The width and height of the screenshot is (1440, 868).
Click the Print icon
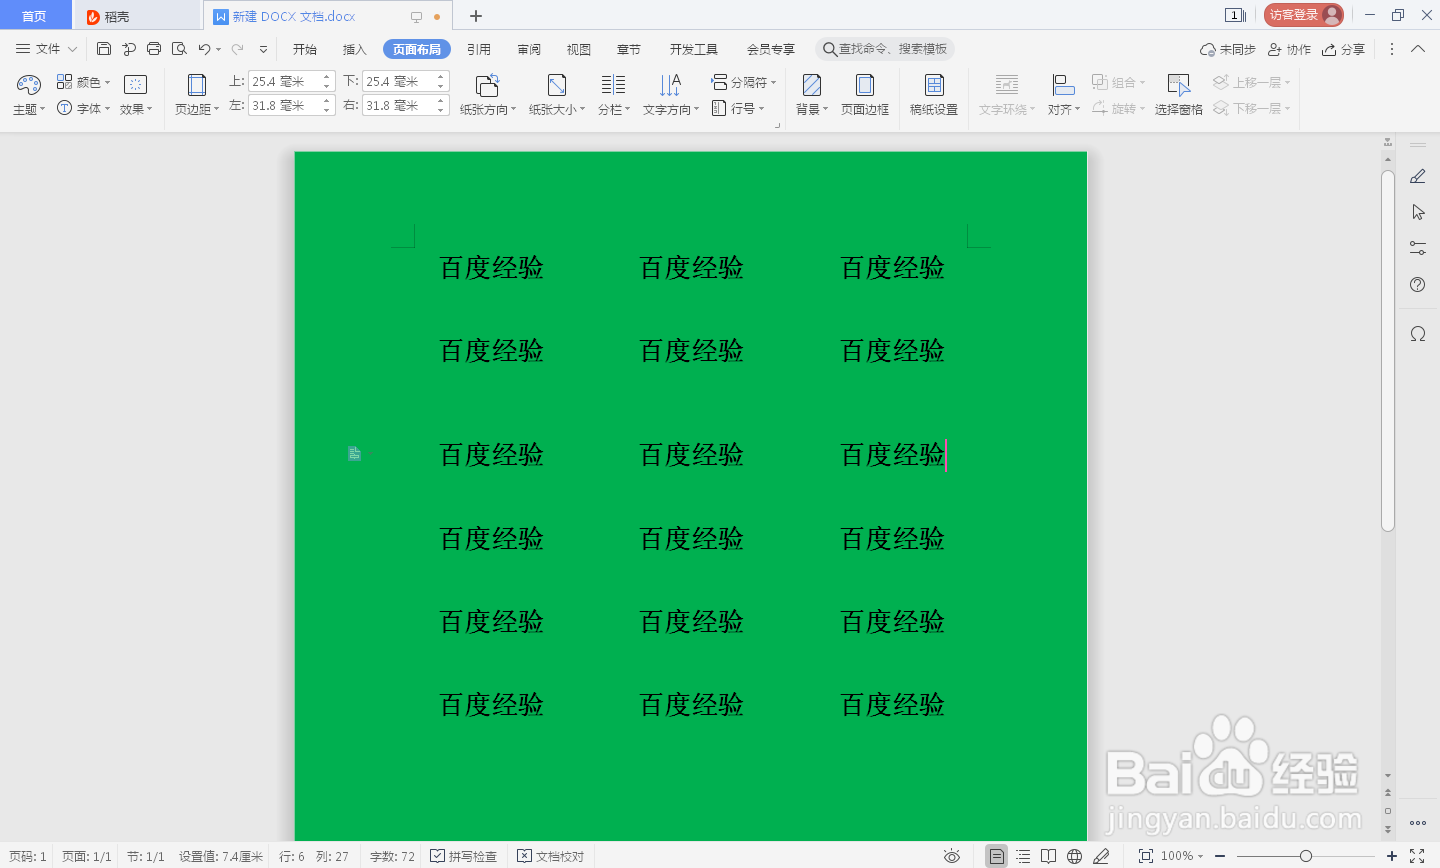pos(154,49)
